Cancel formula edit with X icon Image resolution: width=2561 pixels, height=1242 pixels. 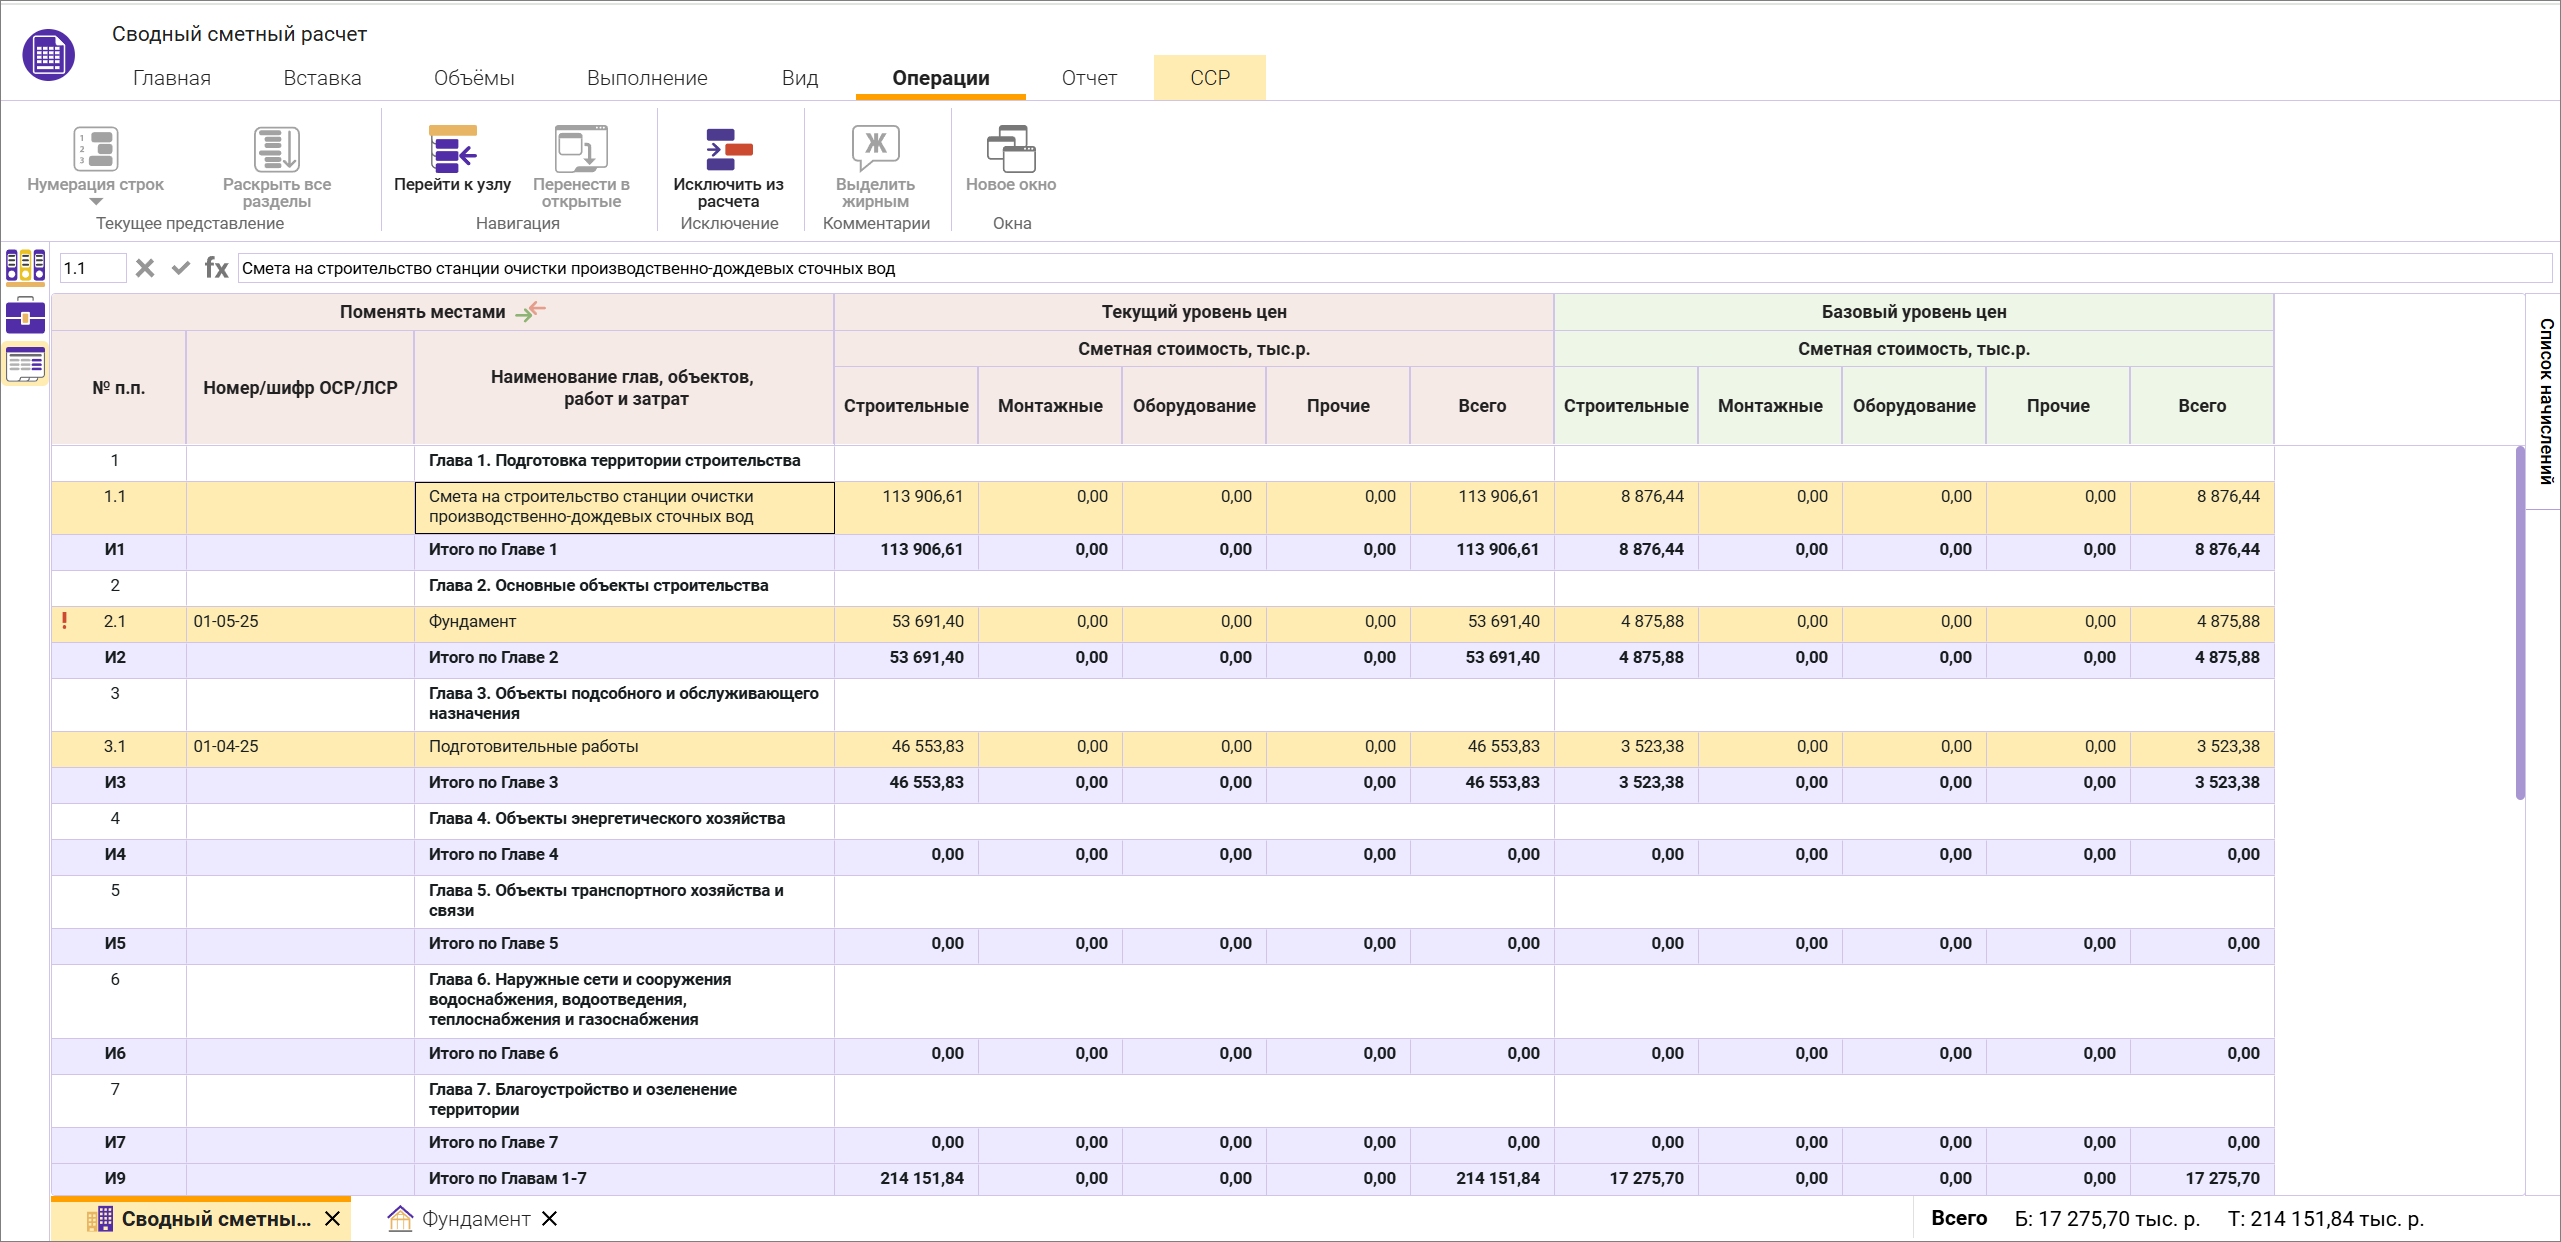(x=145, y=268)
